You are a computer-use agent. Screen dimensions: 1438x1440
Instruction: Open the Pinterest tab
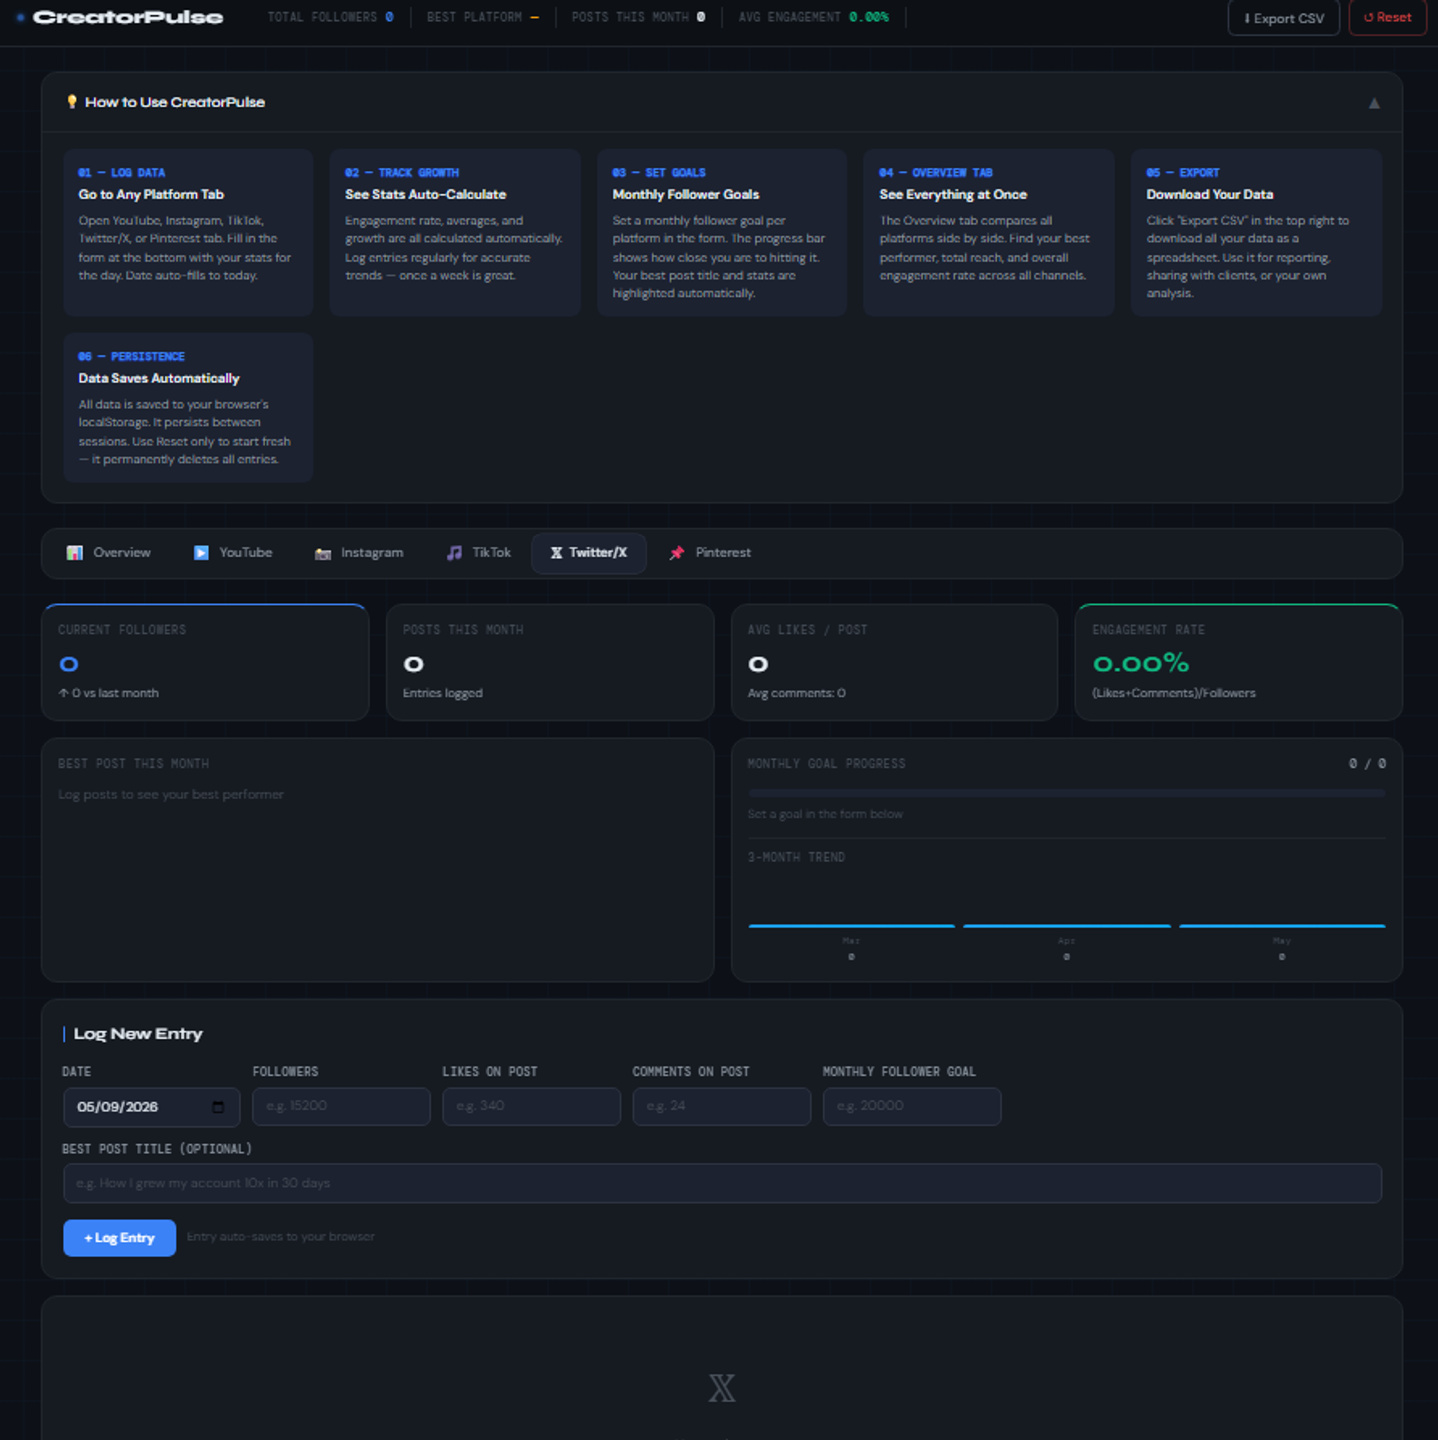tap(710, 553)
